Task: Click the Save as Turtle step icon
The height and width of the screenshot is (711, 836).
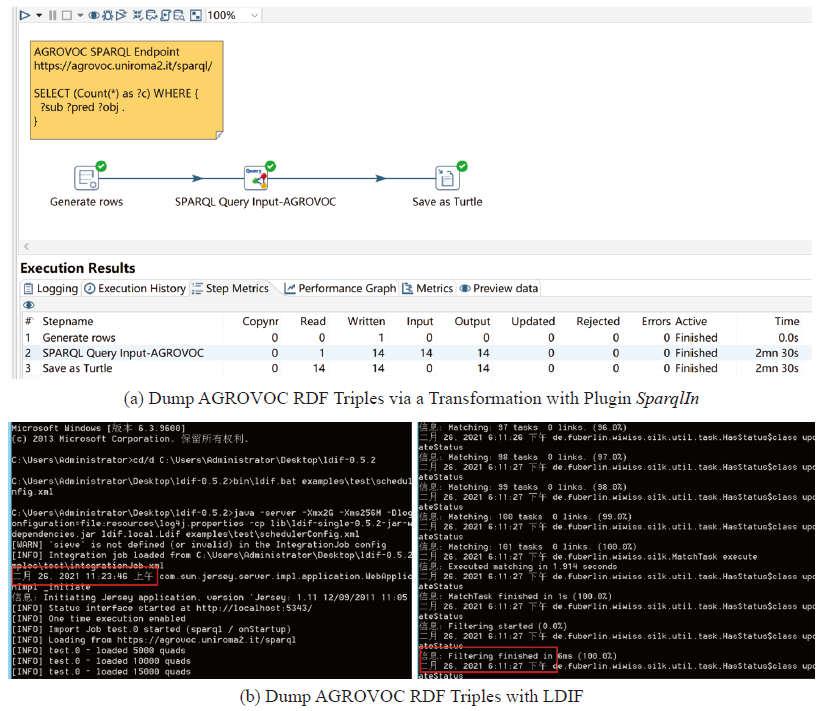Action: pos(447,178)
